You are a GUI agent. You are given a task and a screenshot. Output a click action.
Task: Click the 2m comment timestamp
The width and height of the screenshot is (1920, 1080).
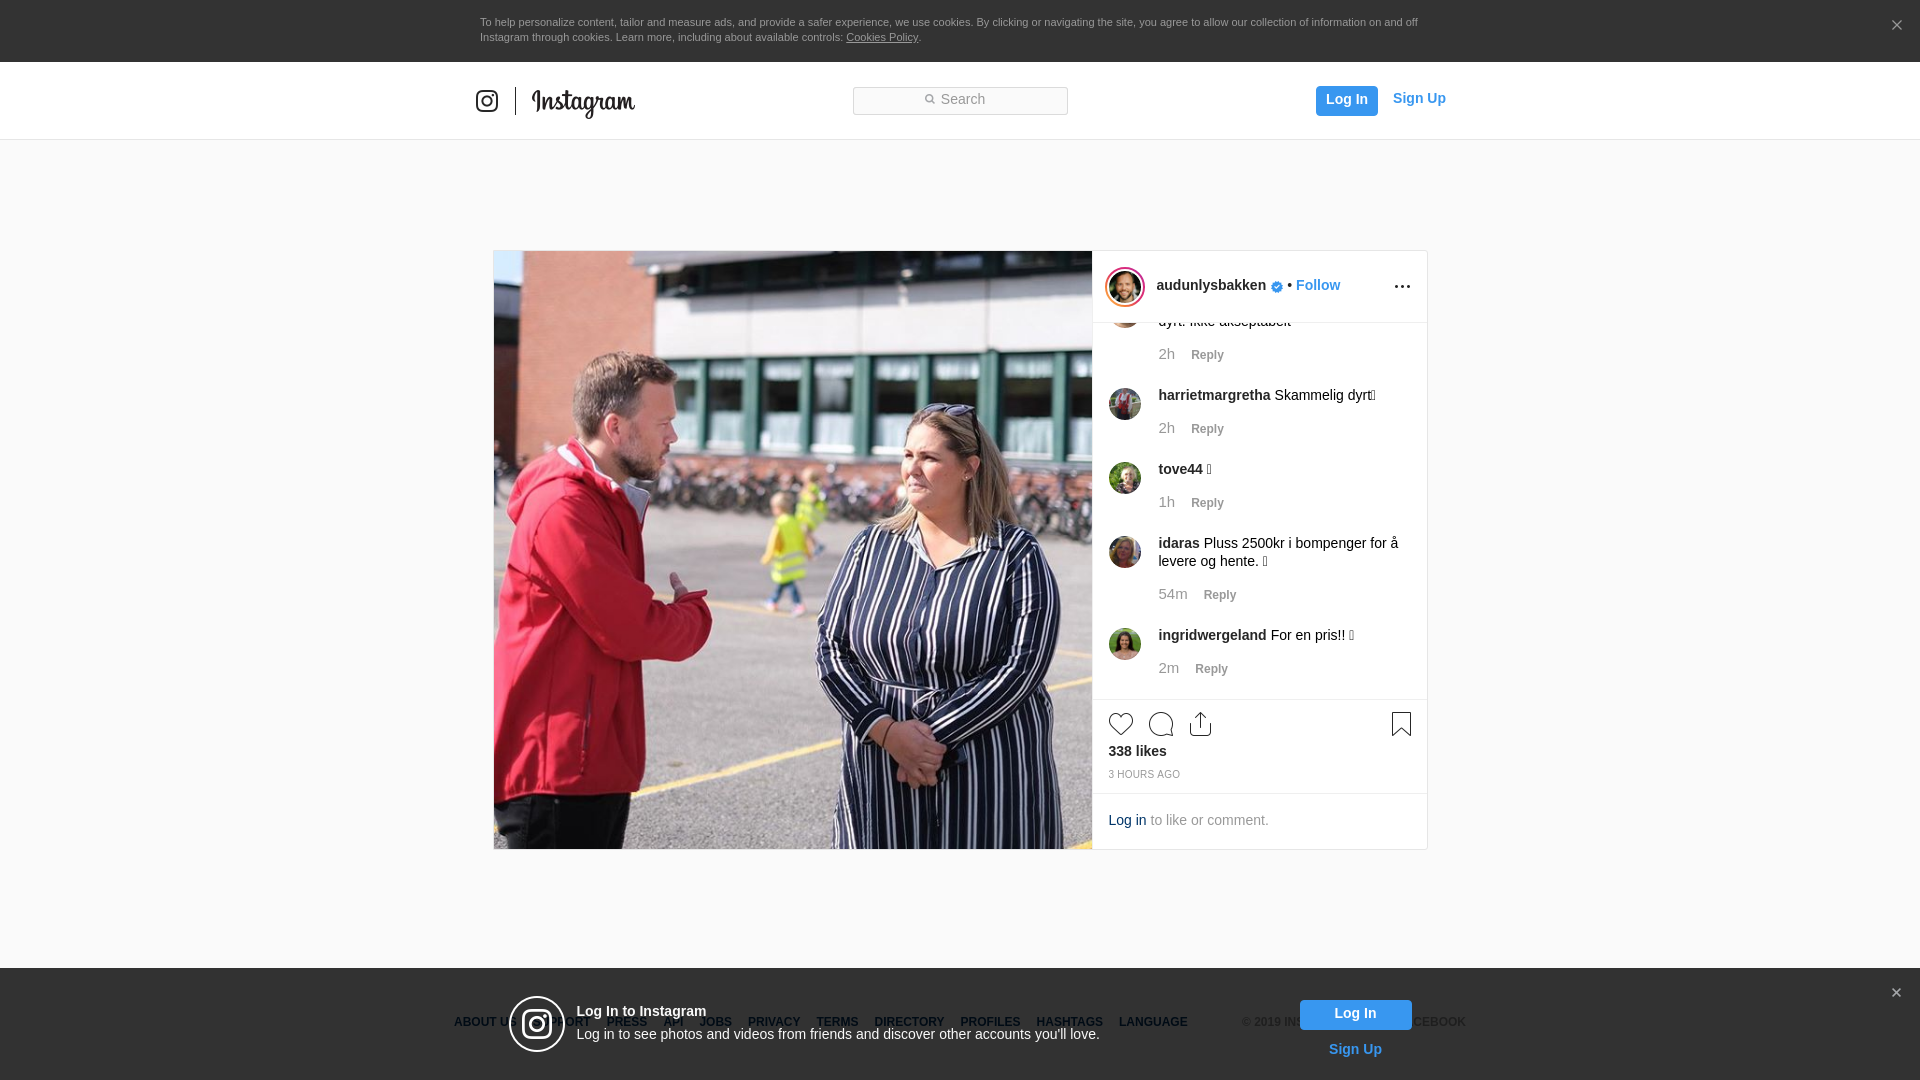(x=1168, y=668)
